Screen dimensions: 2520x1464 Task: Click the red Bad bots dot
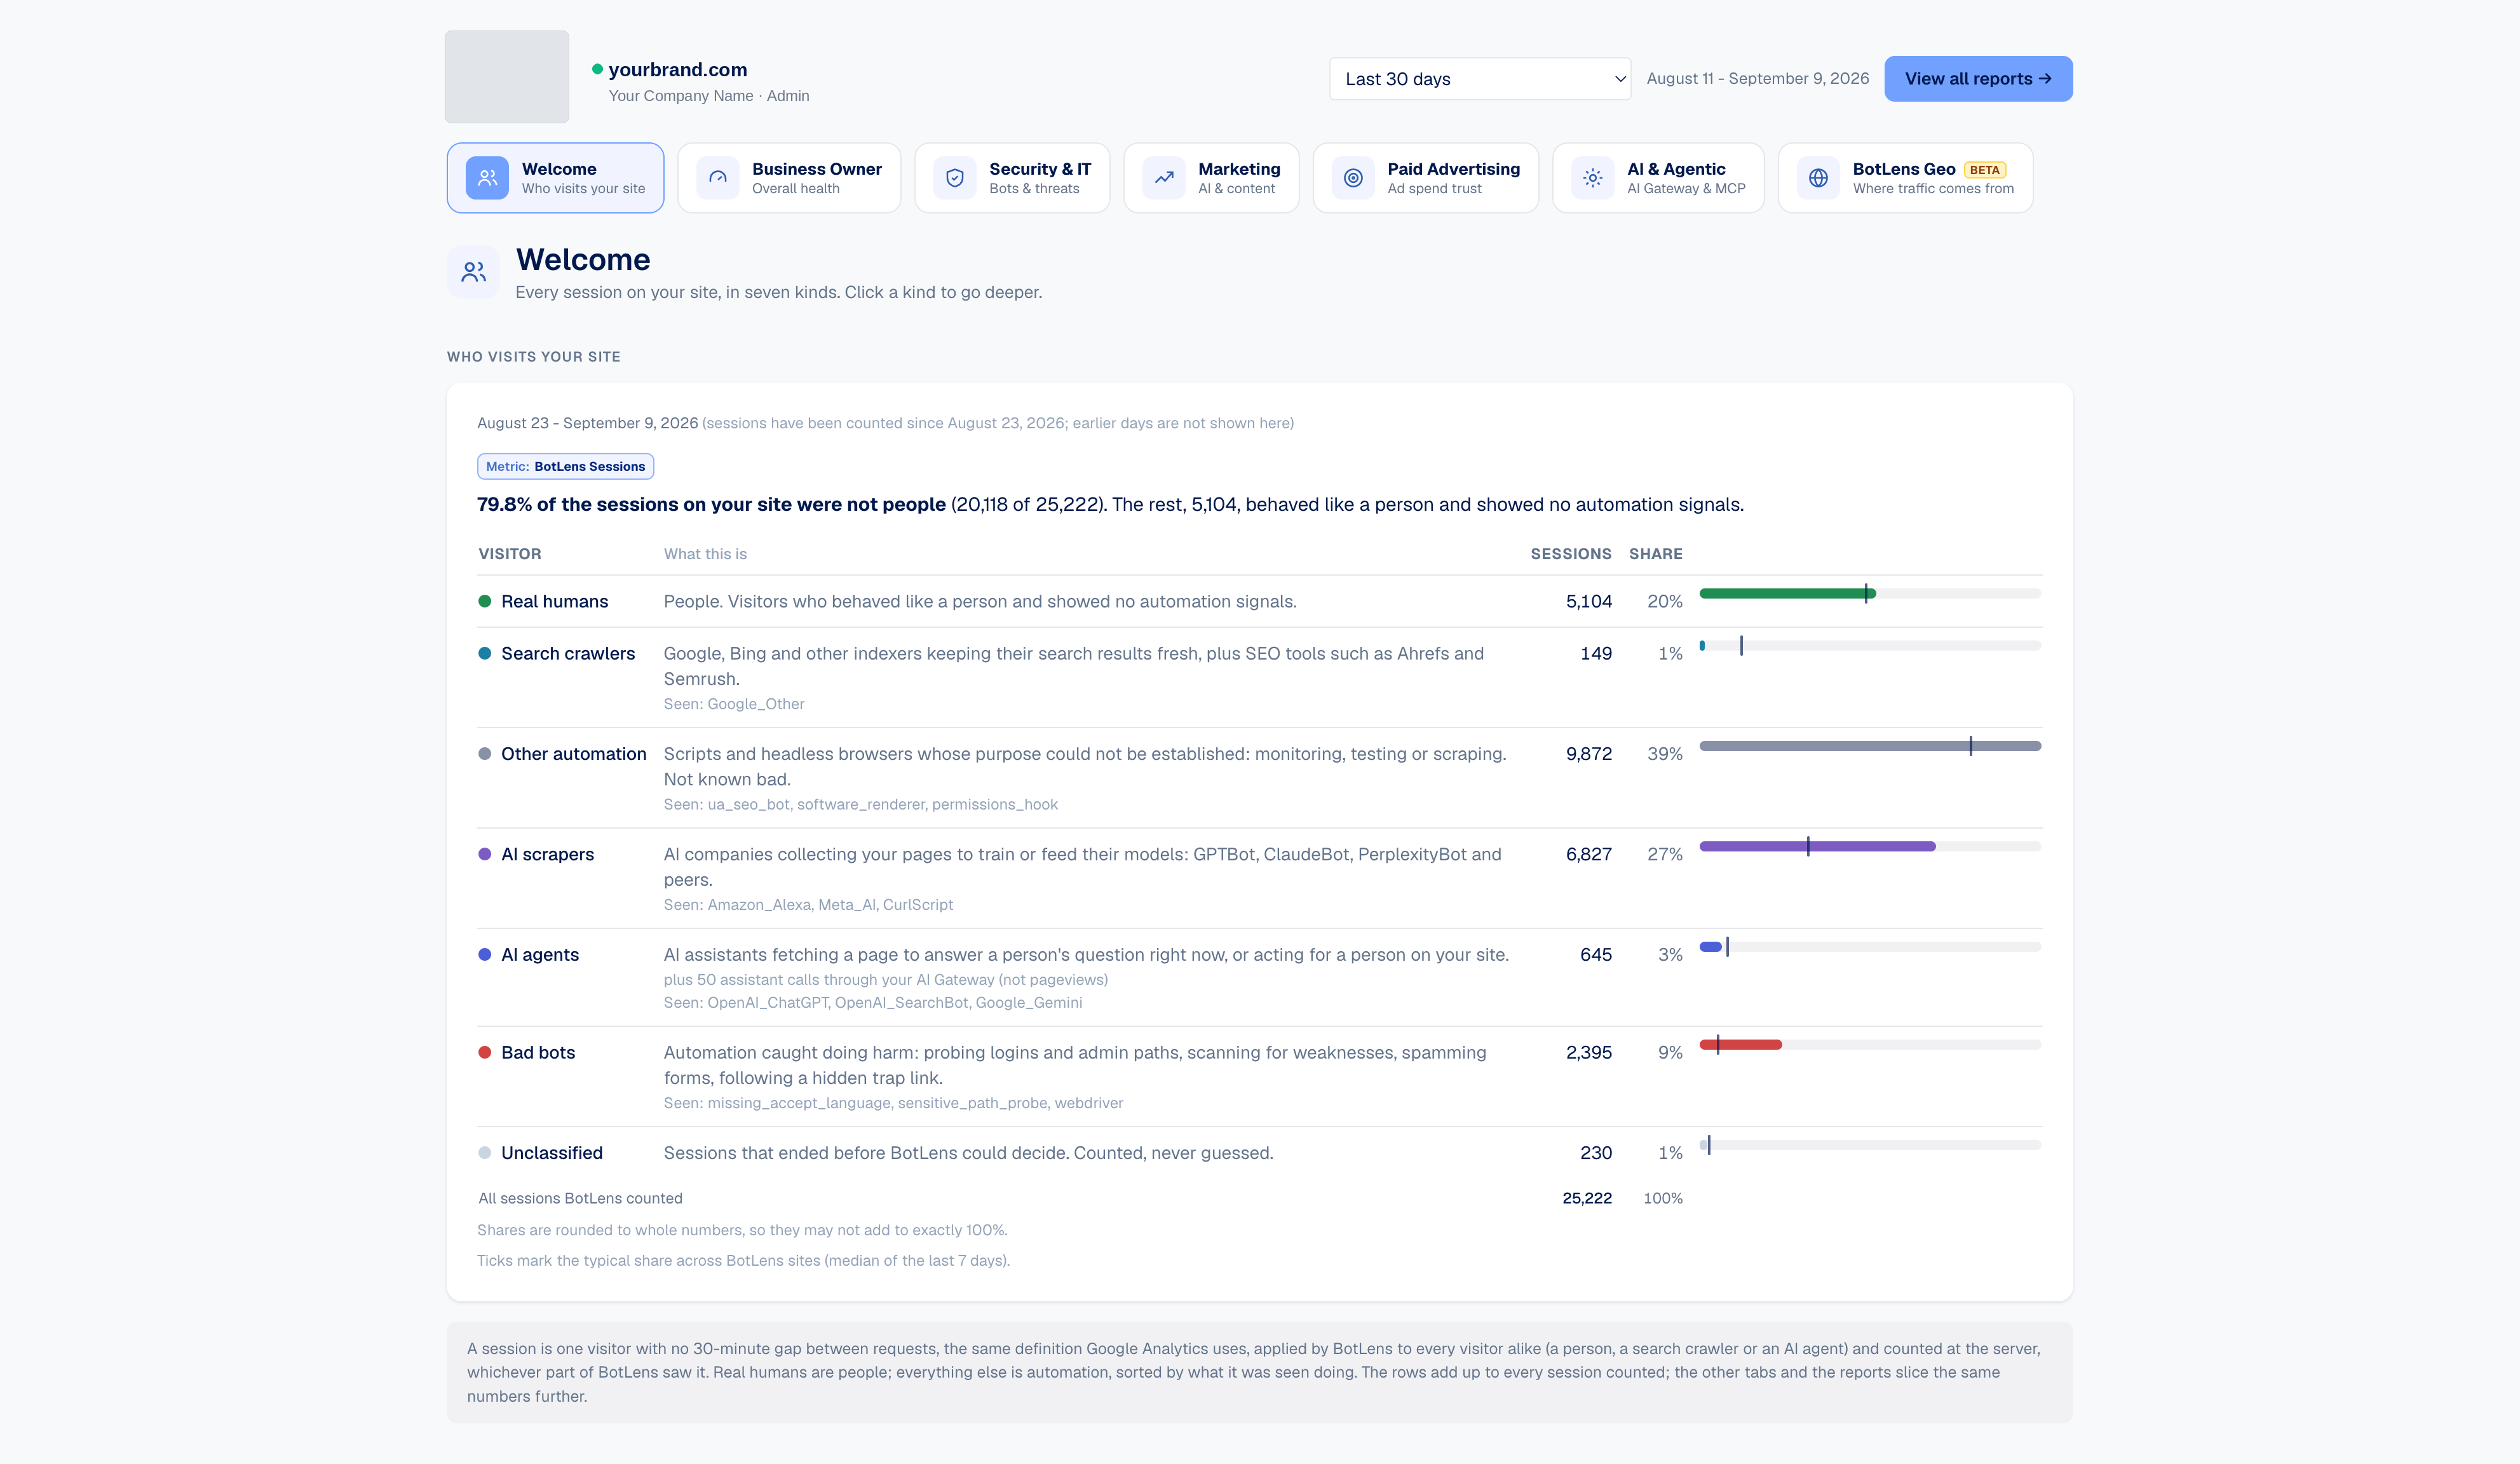(485, 1052)
